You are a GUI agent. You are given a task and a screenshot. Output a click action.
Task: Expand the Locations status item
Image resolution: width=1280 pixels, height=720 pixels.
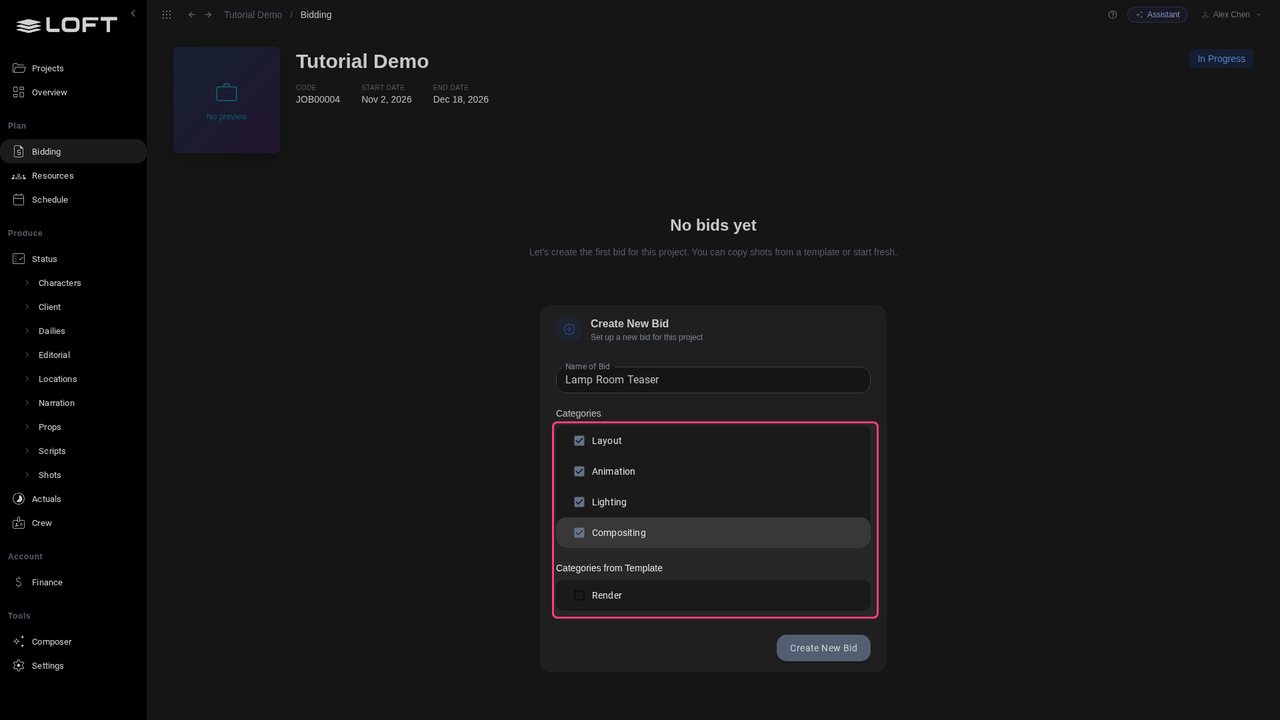(x=28, y=379)
